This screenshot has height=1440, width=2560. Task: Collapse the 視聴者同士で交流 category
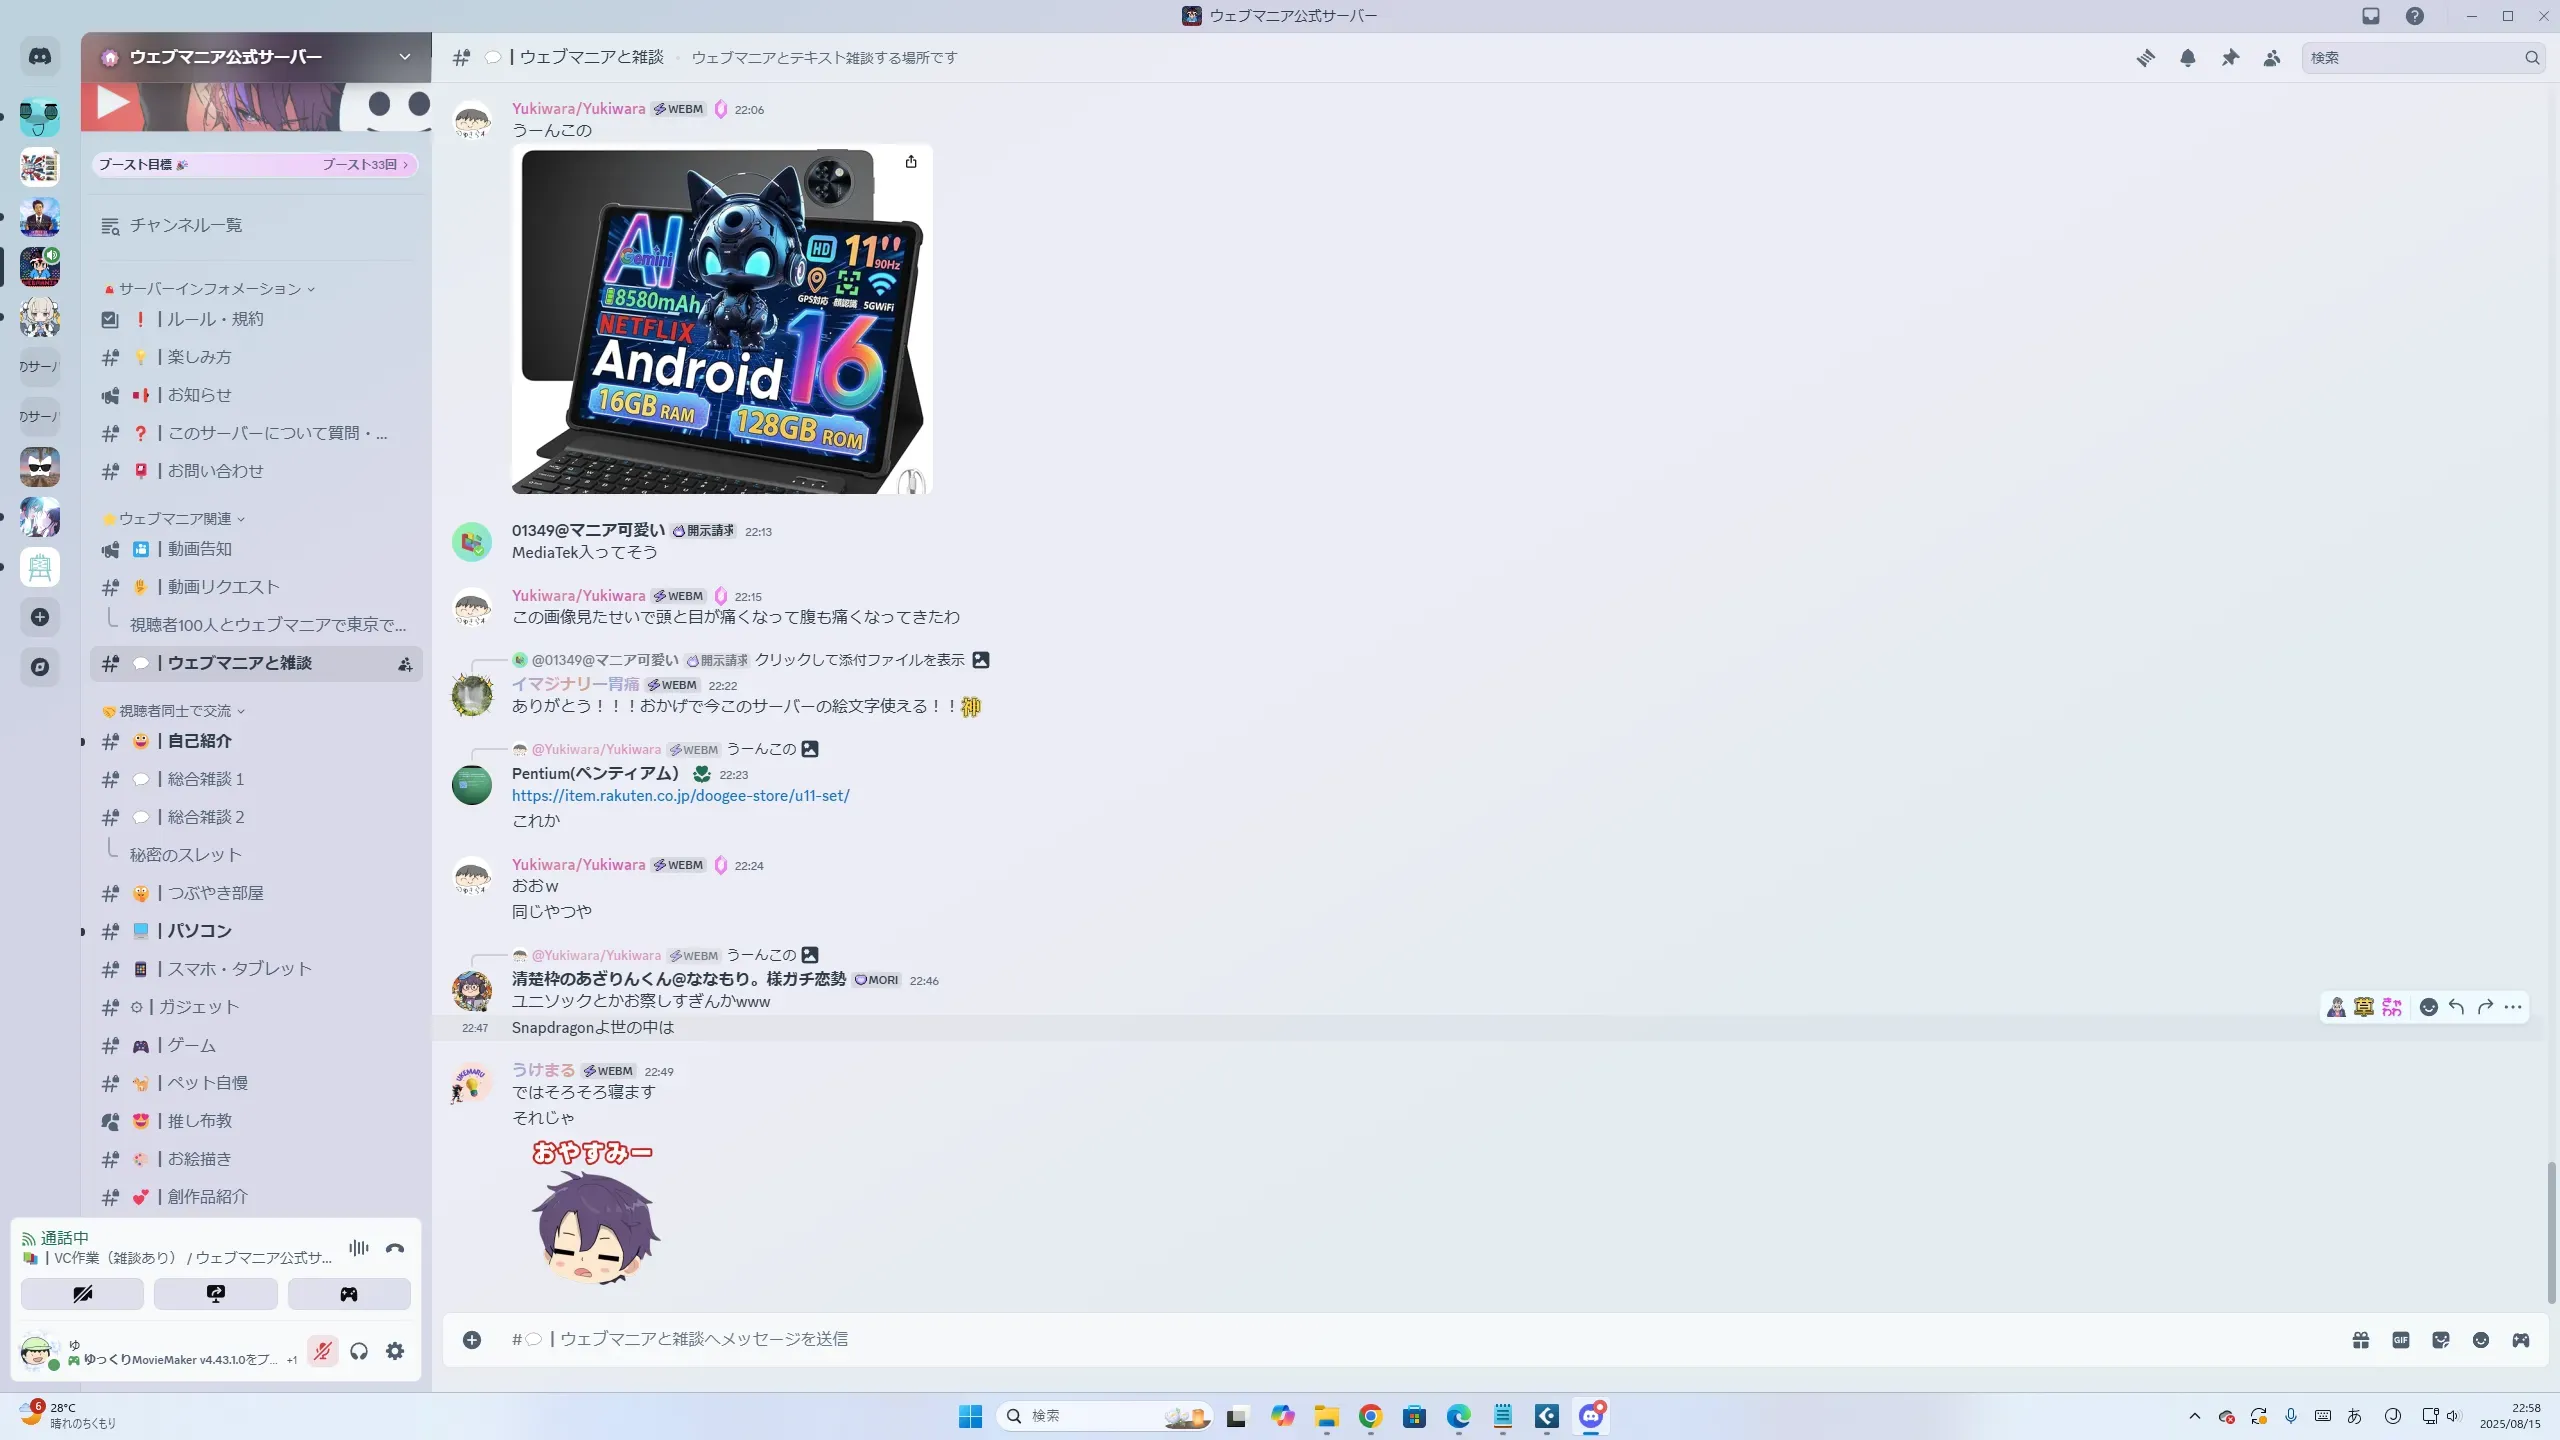(175, 711)
